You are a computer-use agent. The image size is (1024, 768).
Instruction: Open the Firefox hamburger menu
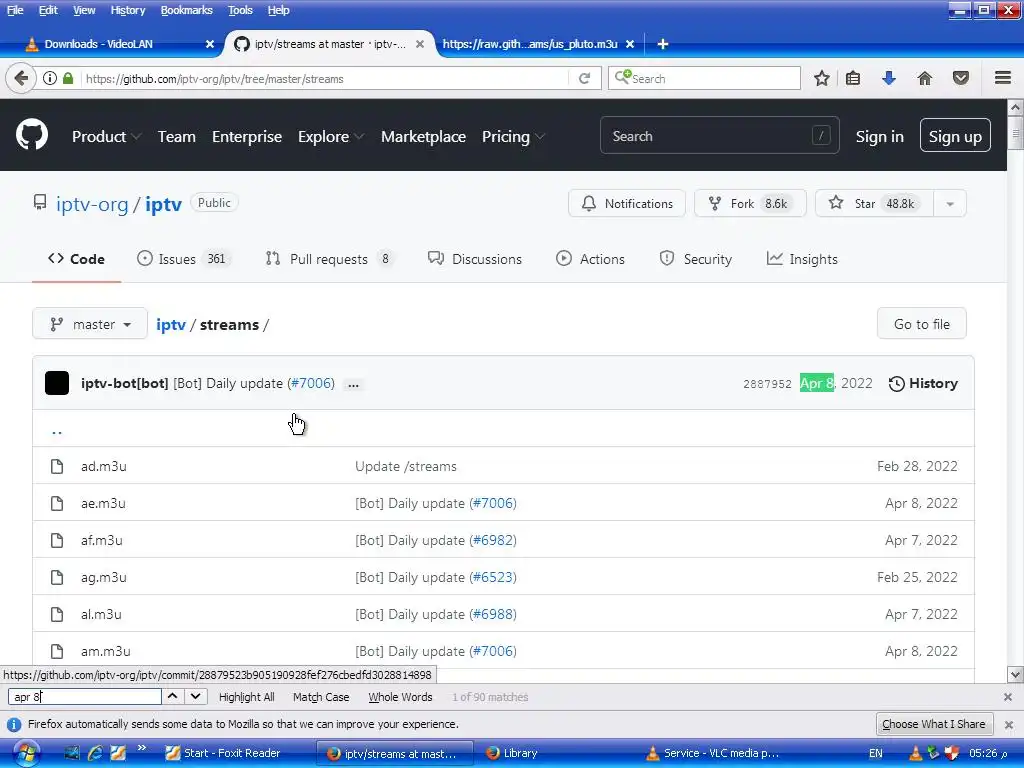(x=1003, y=78)
